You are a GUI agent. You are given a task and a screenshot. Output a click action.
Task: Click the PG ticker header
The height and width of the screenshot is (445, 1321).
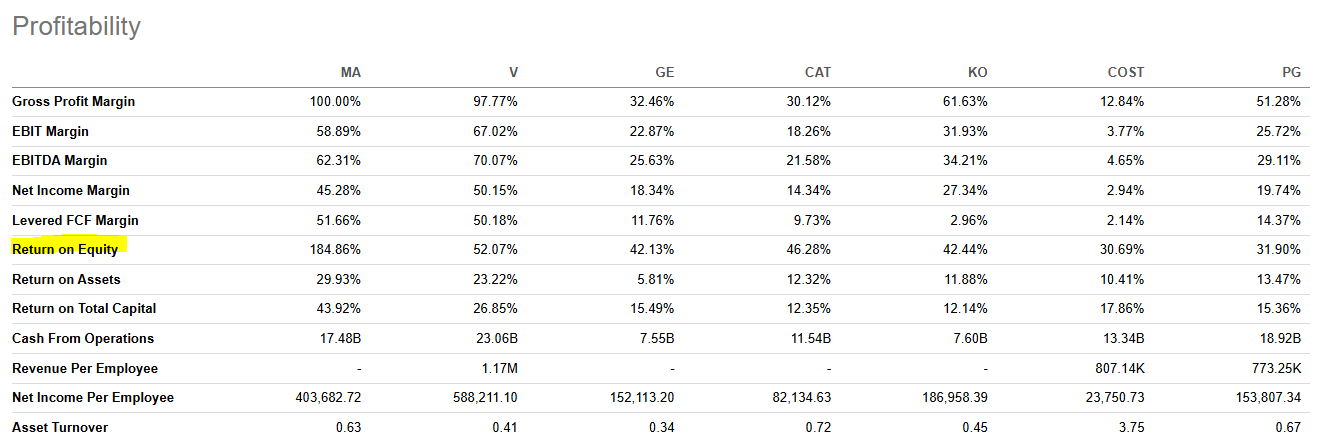1291,72
